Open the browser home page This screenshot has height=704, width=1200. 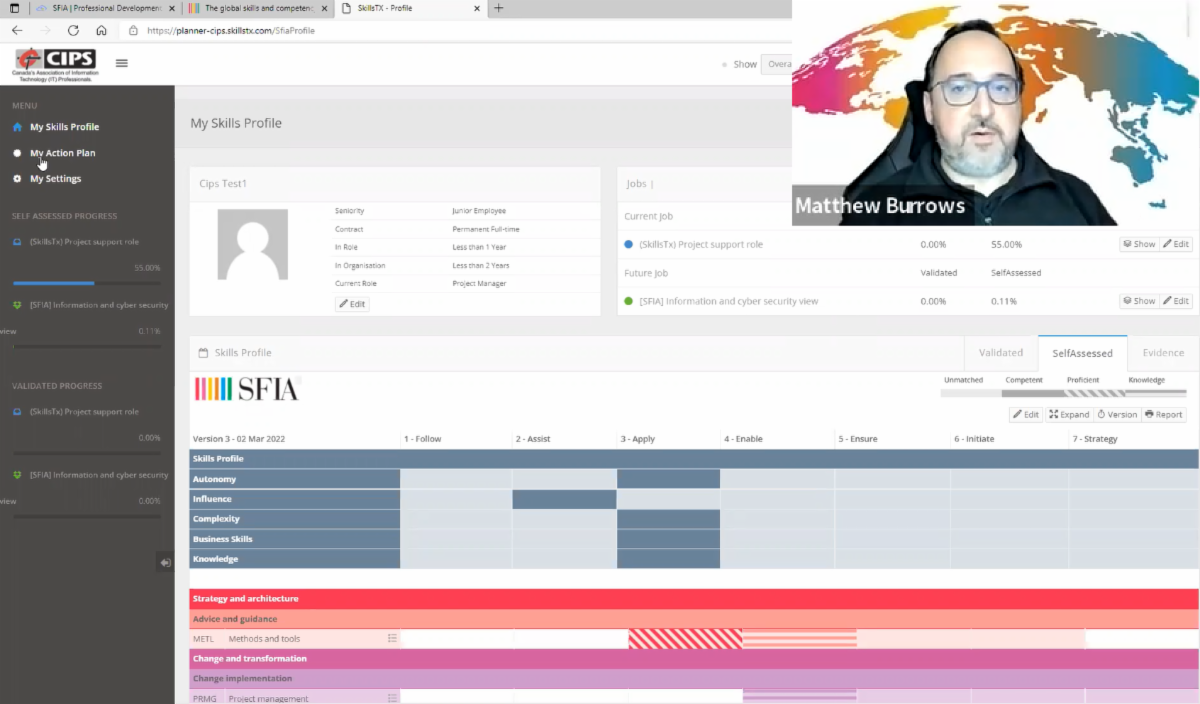point(101,30)
